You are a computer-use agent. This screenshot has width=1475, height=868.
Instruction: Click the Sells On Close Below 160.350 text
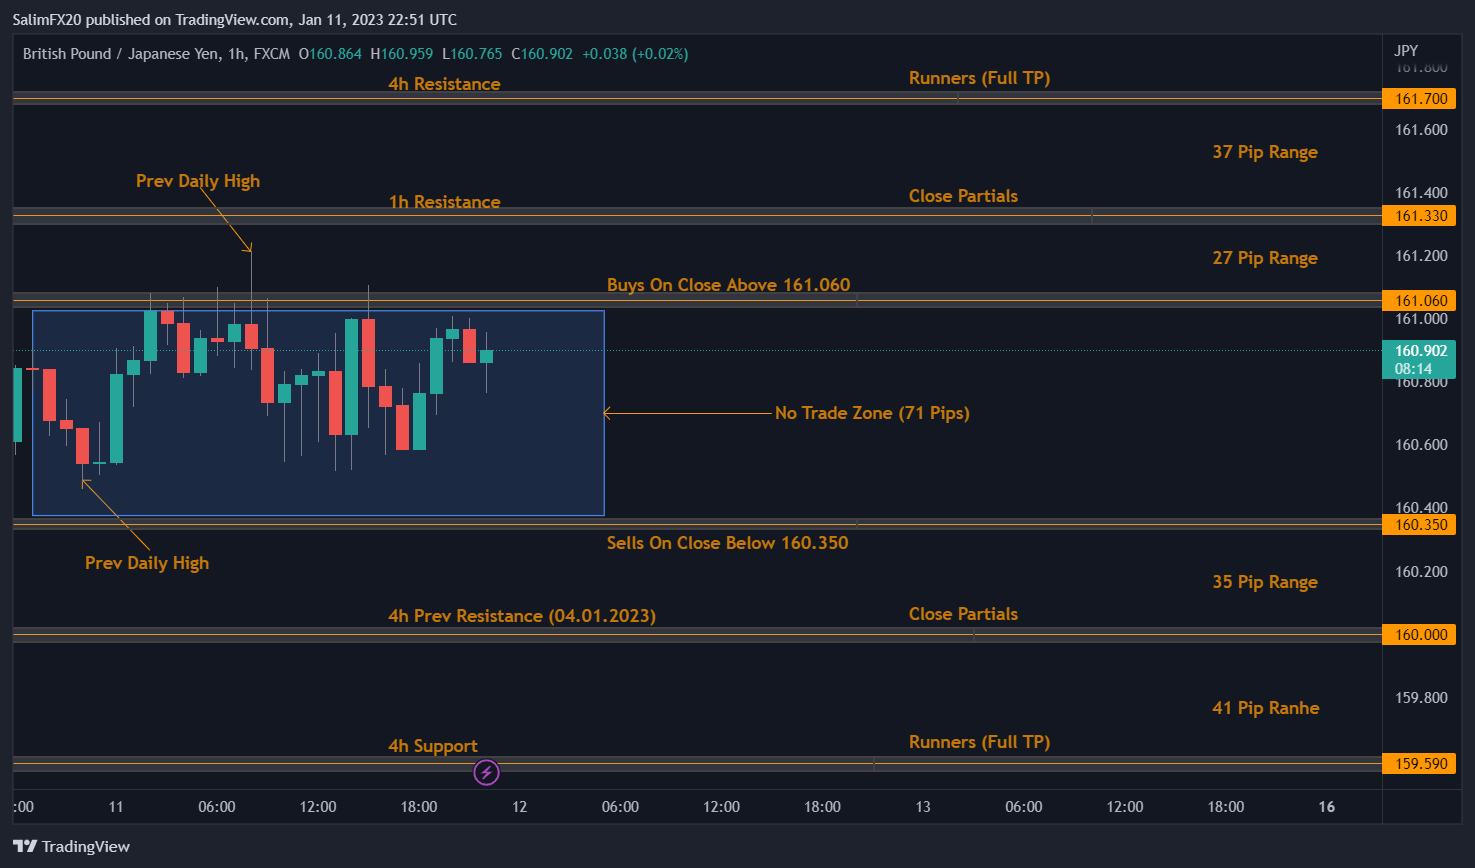pyautogui.click(x=727, y=543)
